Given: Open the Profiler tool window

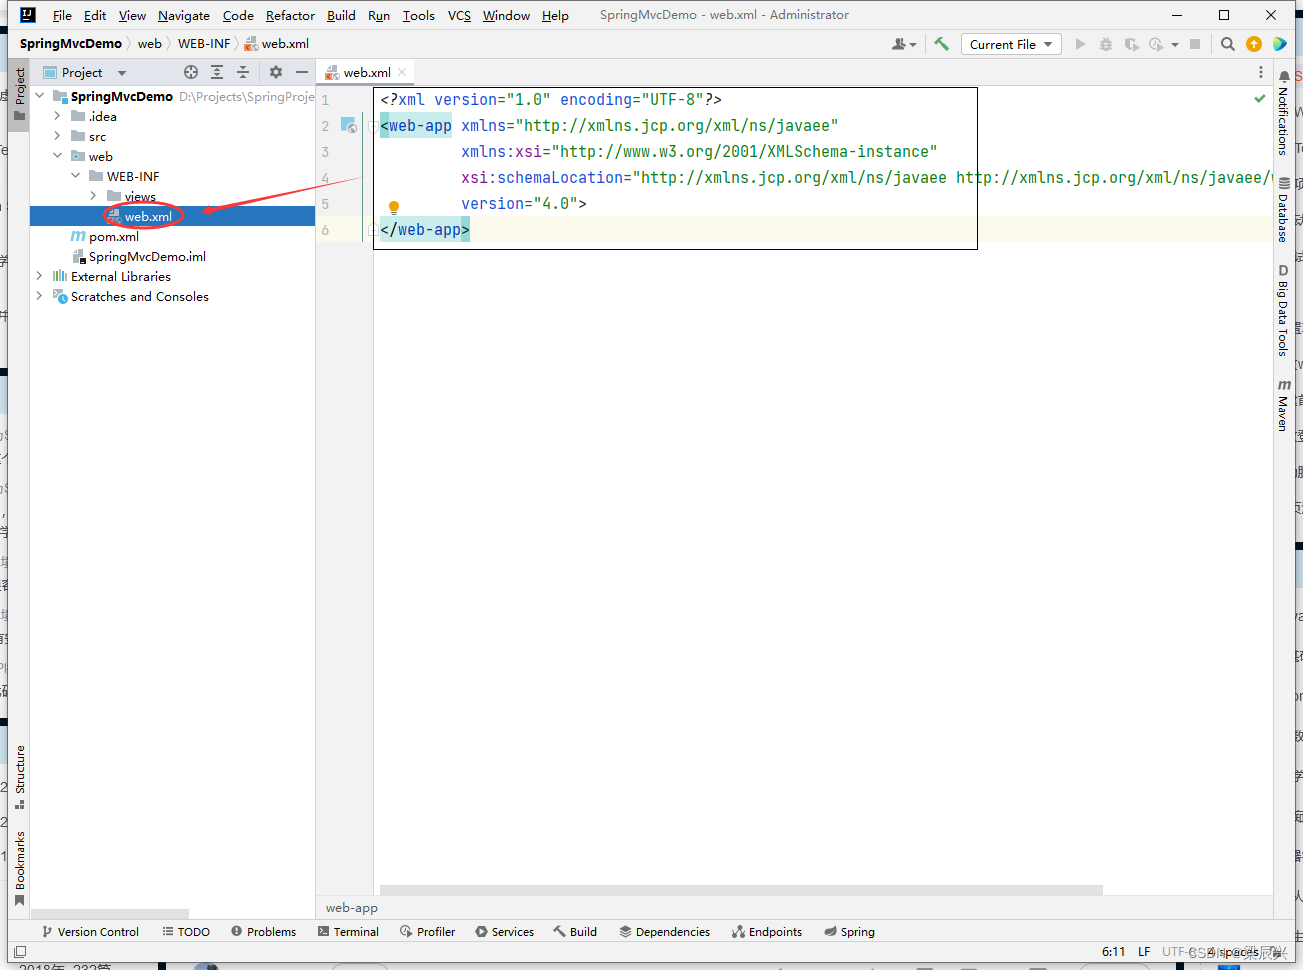Looking at the screenshot, I should coord(427,931).
